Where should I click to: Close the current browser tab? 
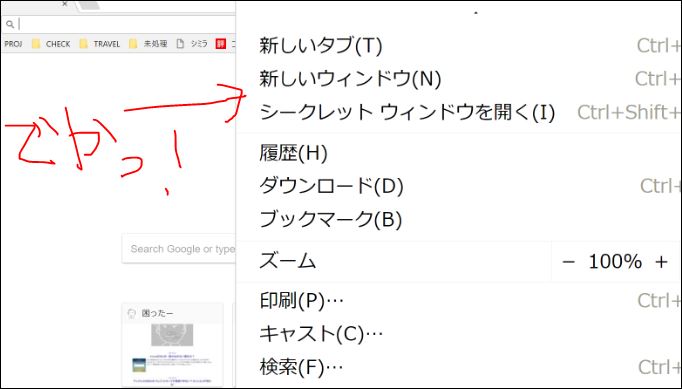tap(64, 4)
